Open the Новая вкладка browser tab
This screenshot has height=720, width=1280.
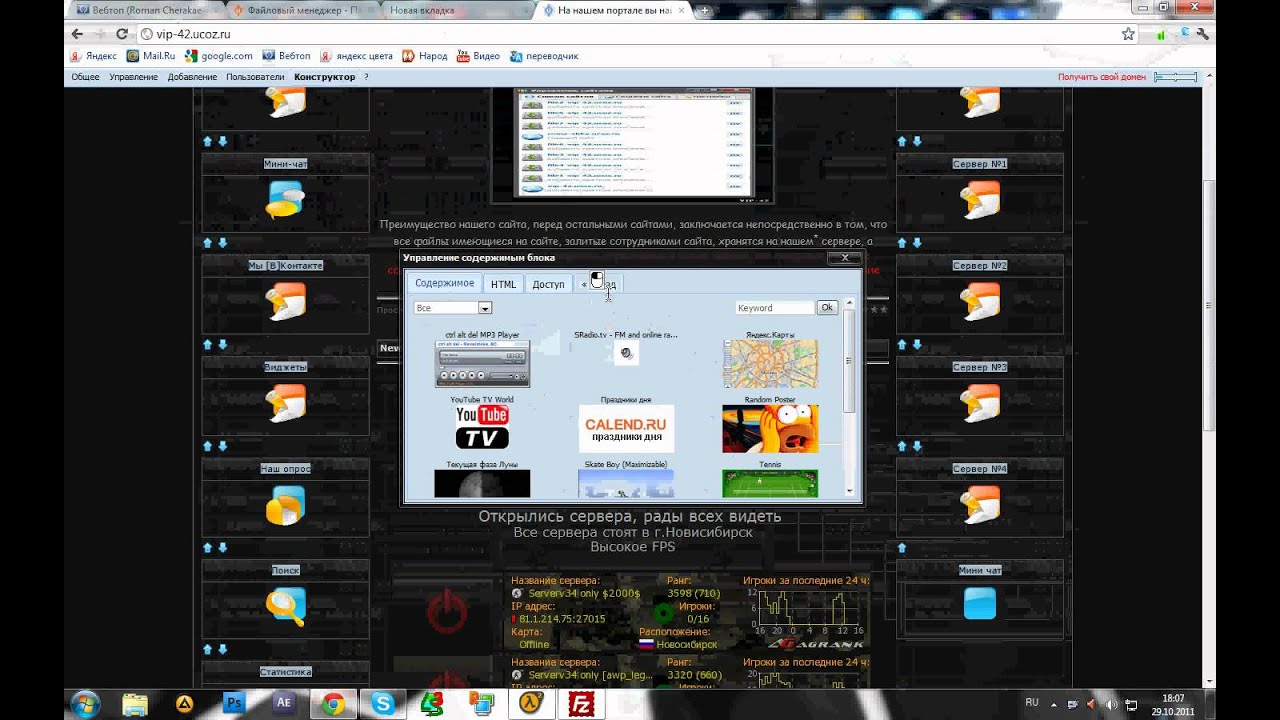click(x=455, y=11)
